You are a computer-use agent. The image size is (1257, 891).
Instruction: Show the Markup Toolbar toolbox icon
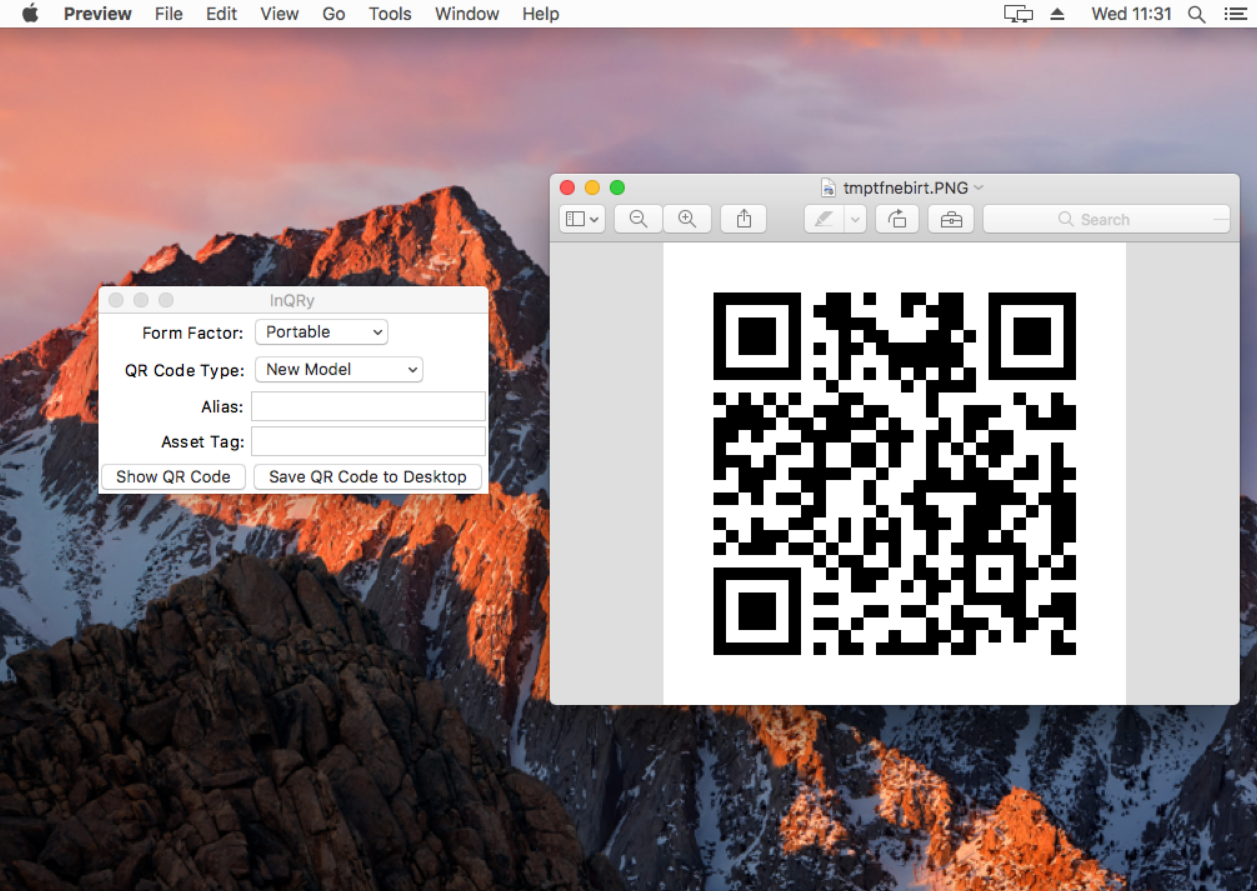click(x=951, y=219)
